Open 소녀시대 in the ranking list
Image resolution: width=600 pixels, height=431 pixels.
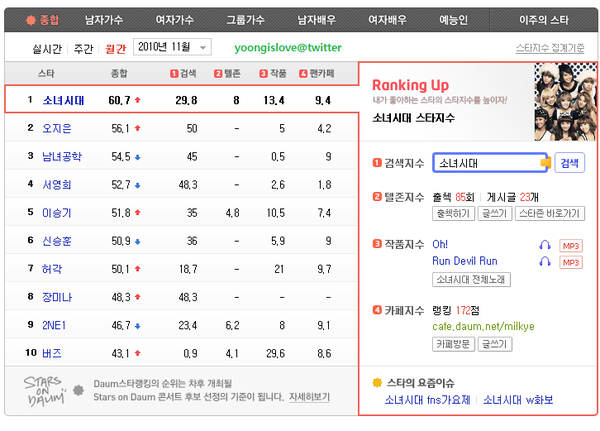point(63,100)
